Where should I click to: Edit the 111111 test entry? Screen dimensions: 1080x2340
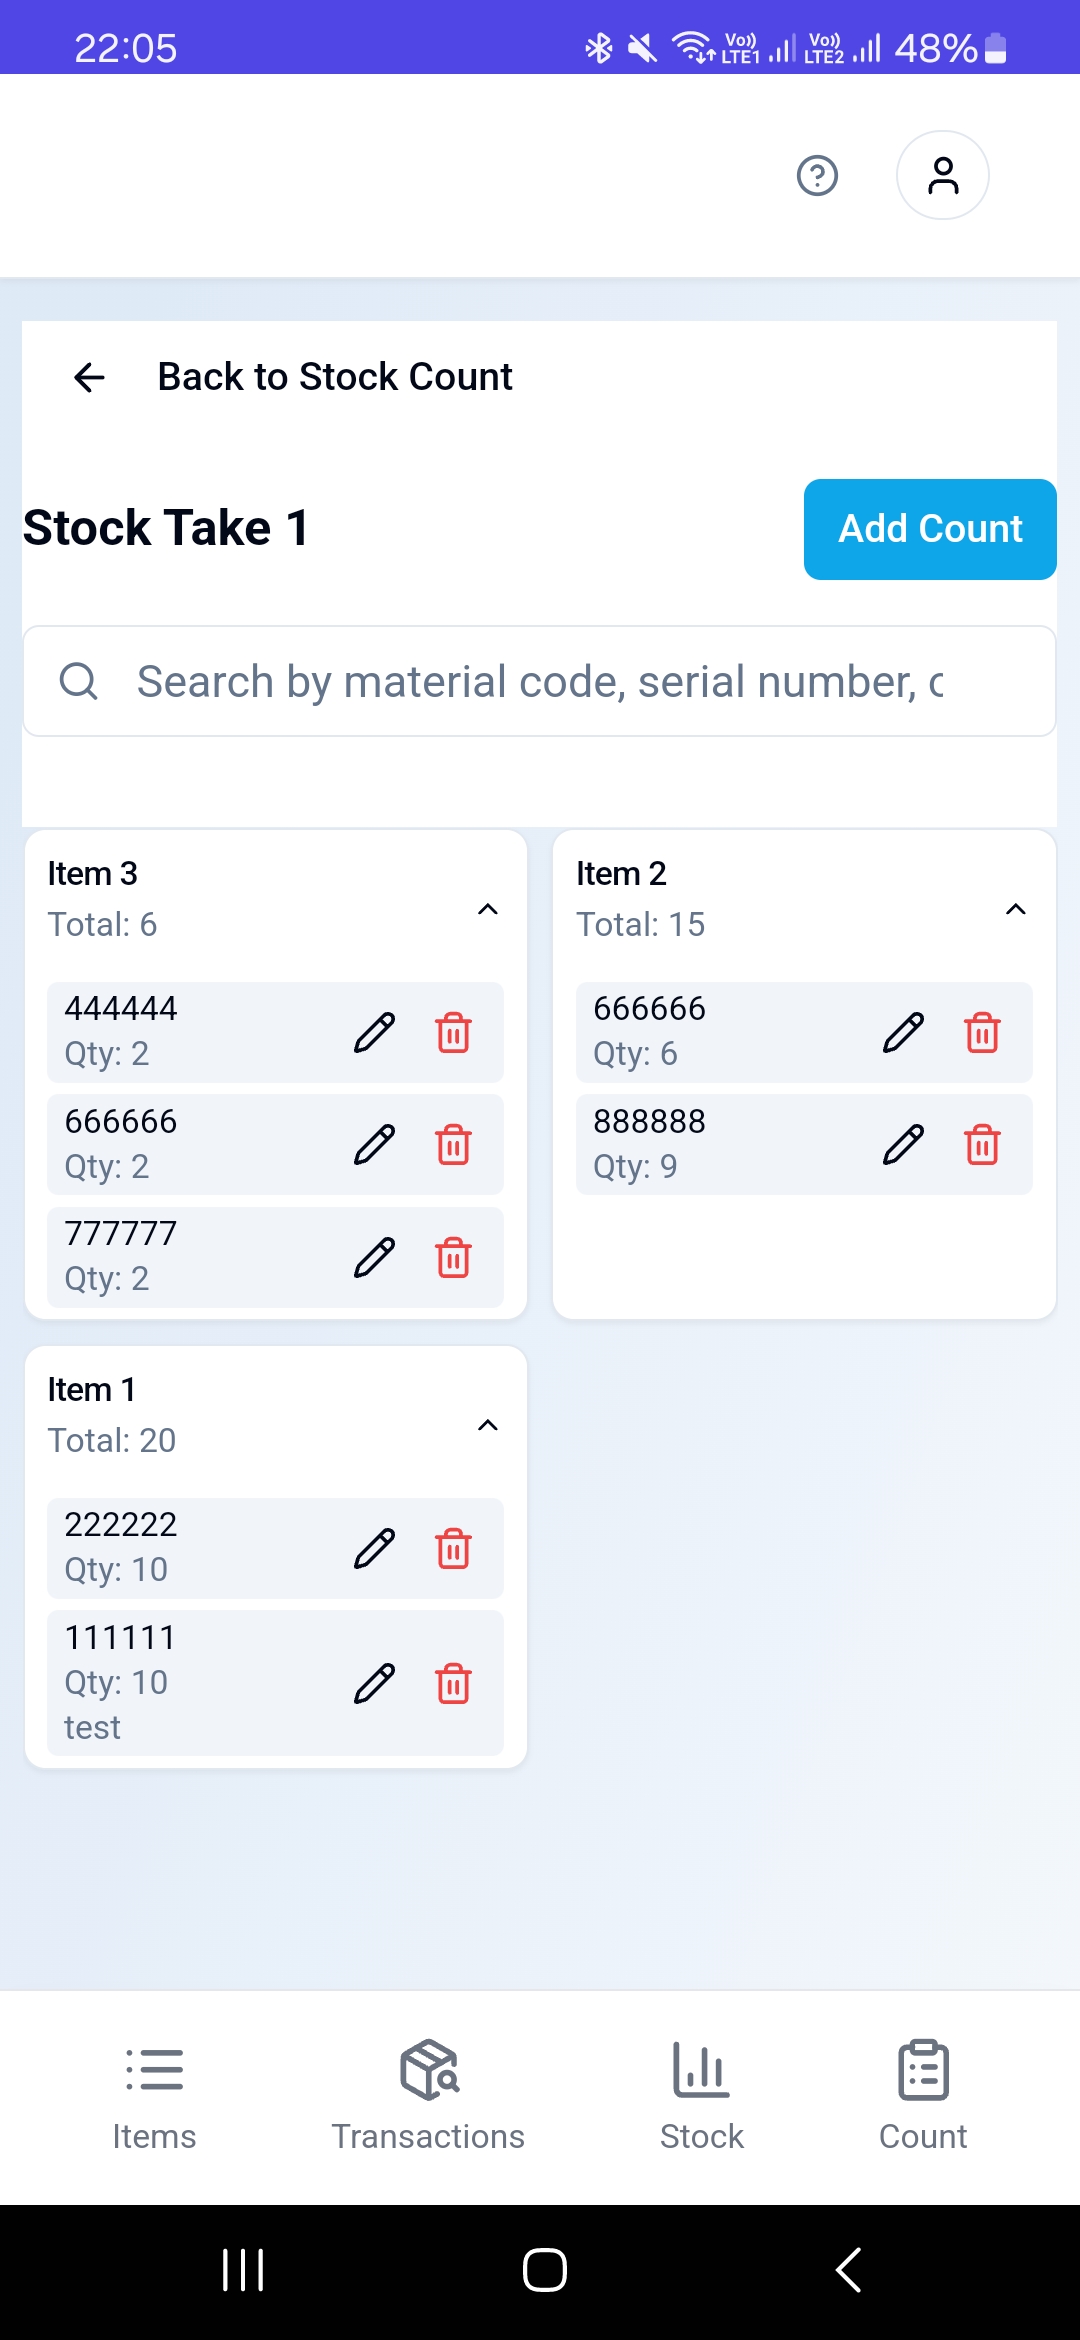375,1683
